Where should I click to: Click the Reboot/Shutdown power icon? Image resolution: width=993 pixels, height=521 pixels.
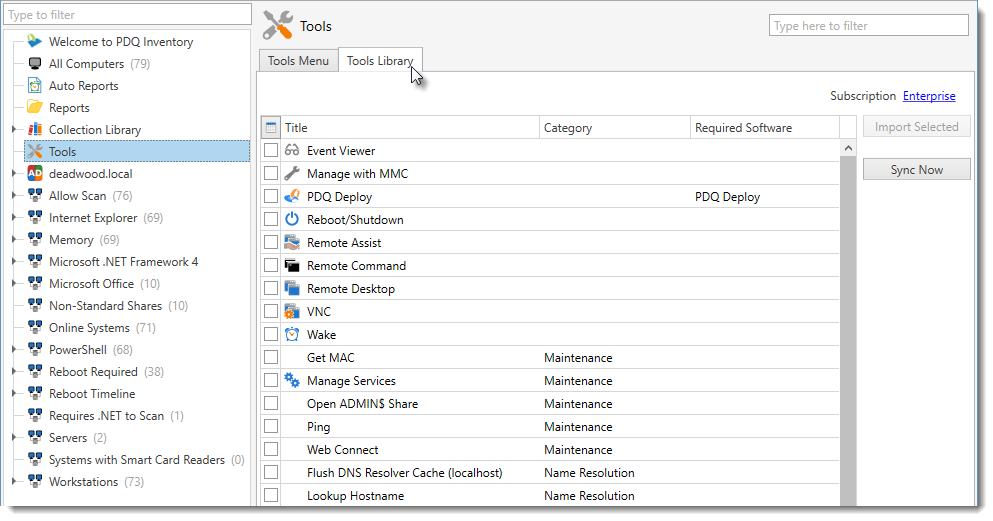[292, 219]
